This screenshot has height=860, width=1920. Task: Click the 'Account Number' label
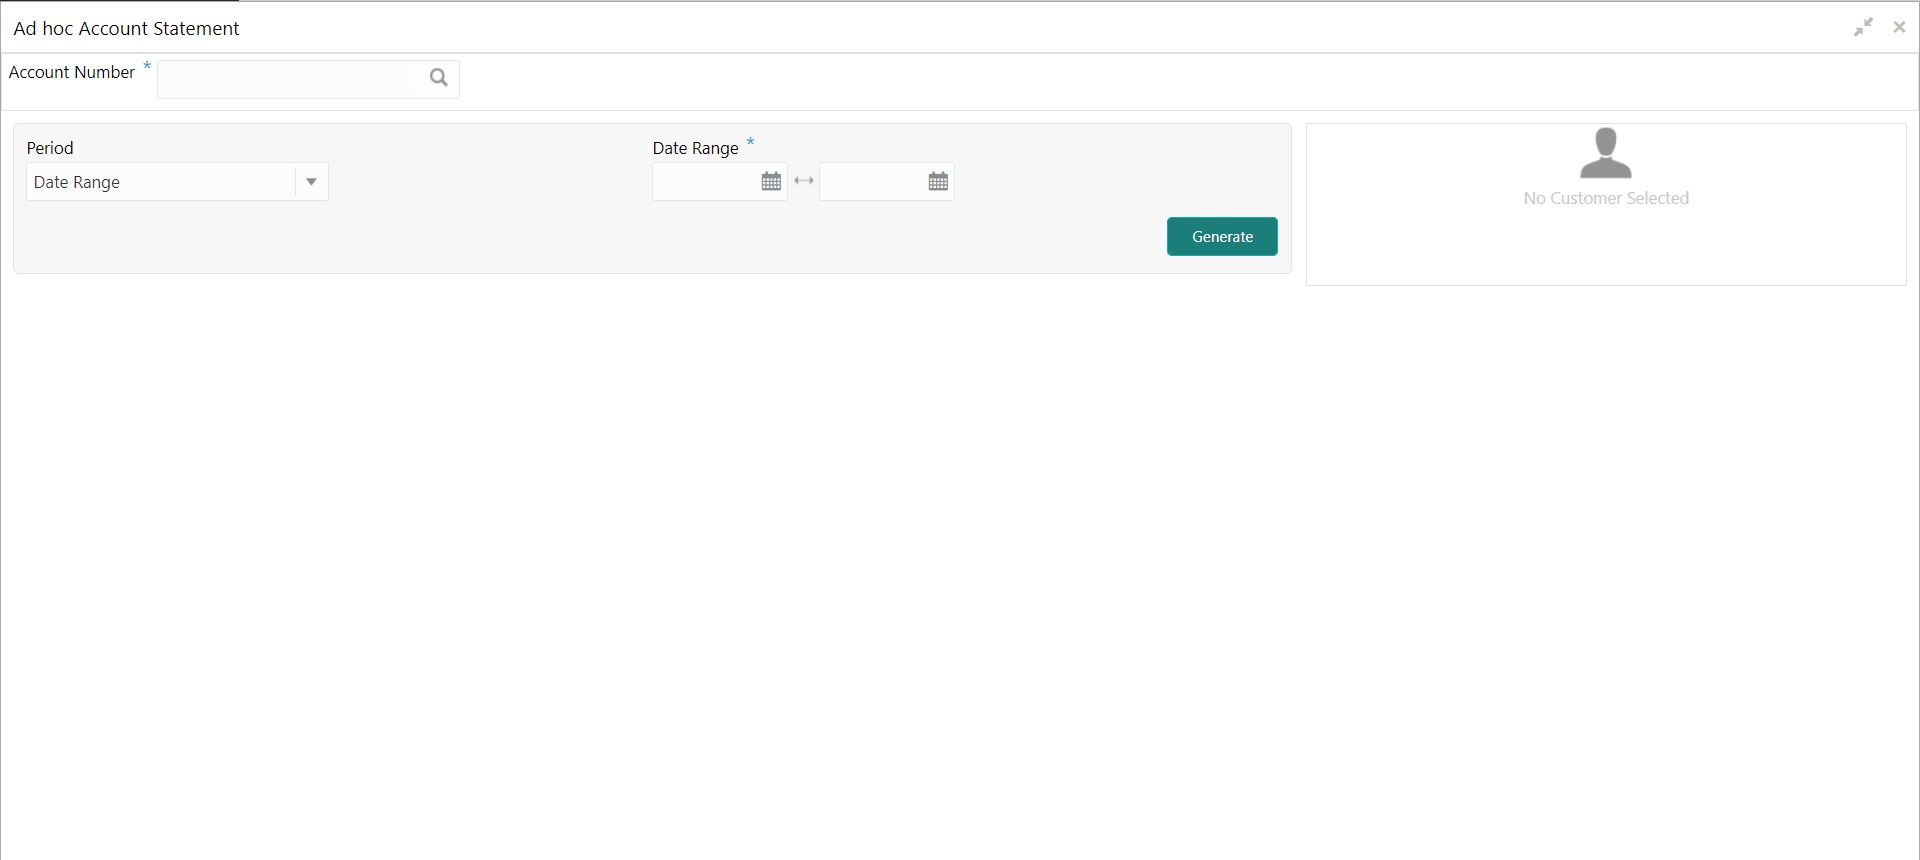point(72,72)
